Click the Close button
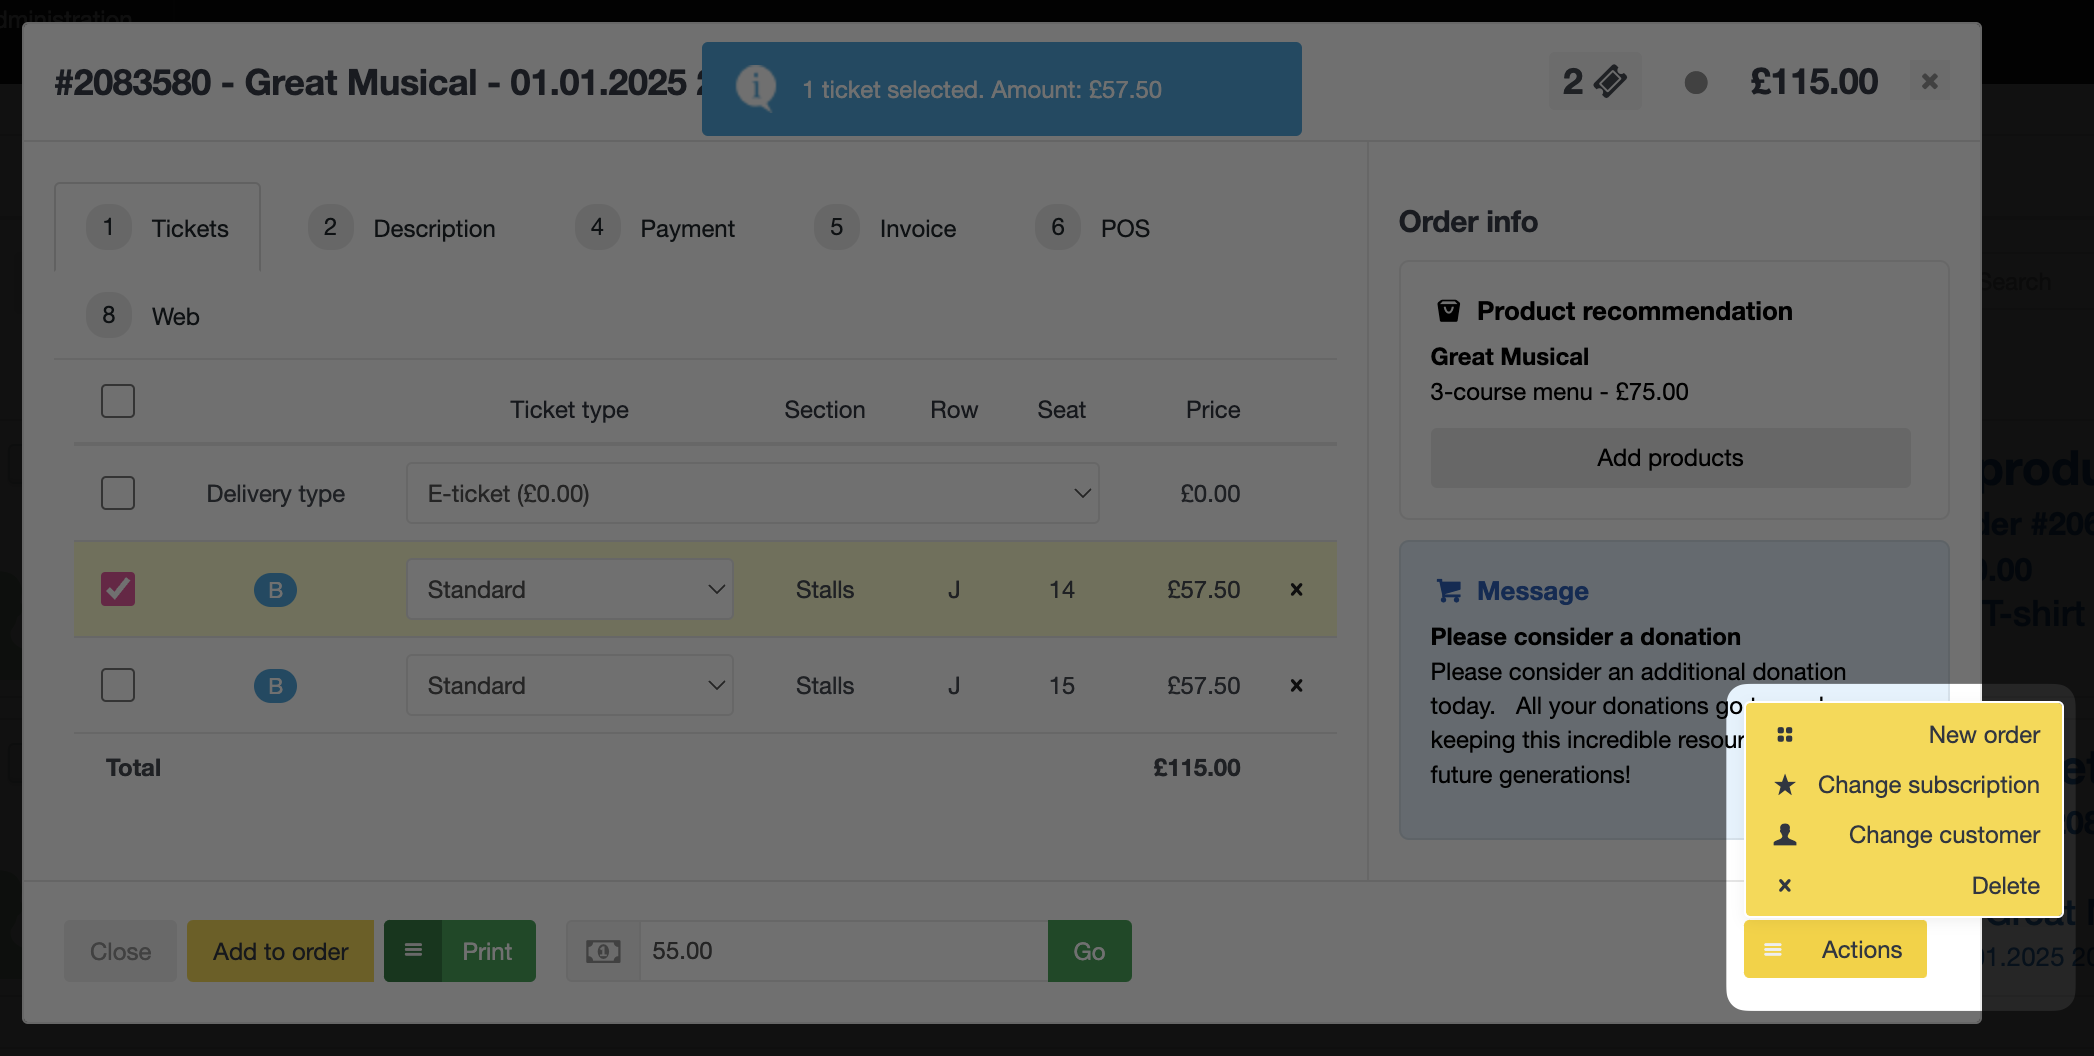 point(121,951)
